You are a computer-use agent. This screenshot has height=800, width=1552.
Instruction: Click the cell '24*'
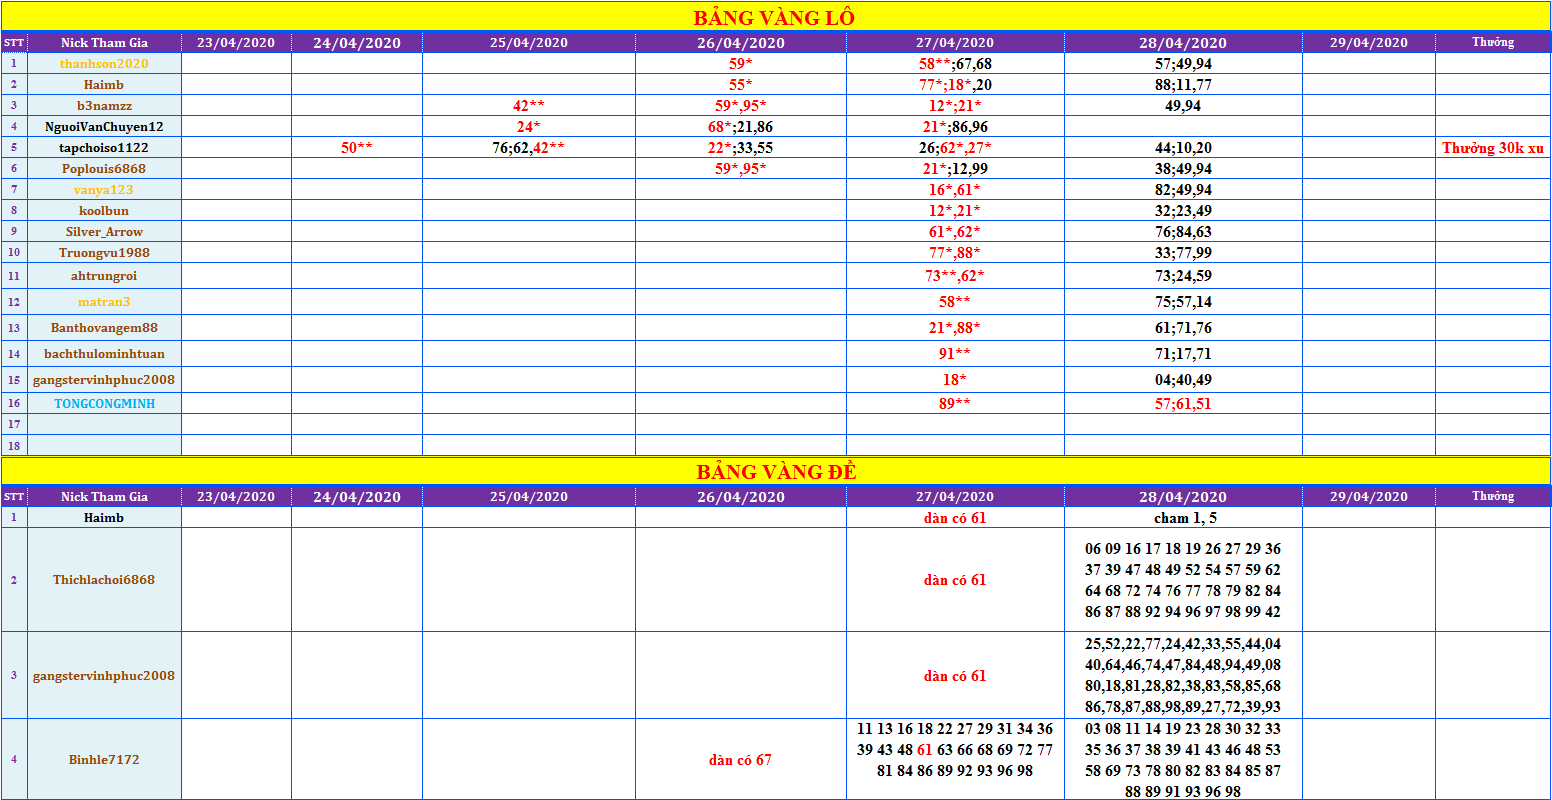coord(529,126)
